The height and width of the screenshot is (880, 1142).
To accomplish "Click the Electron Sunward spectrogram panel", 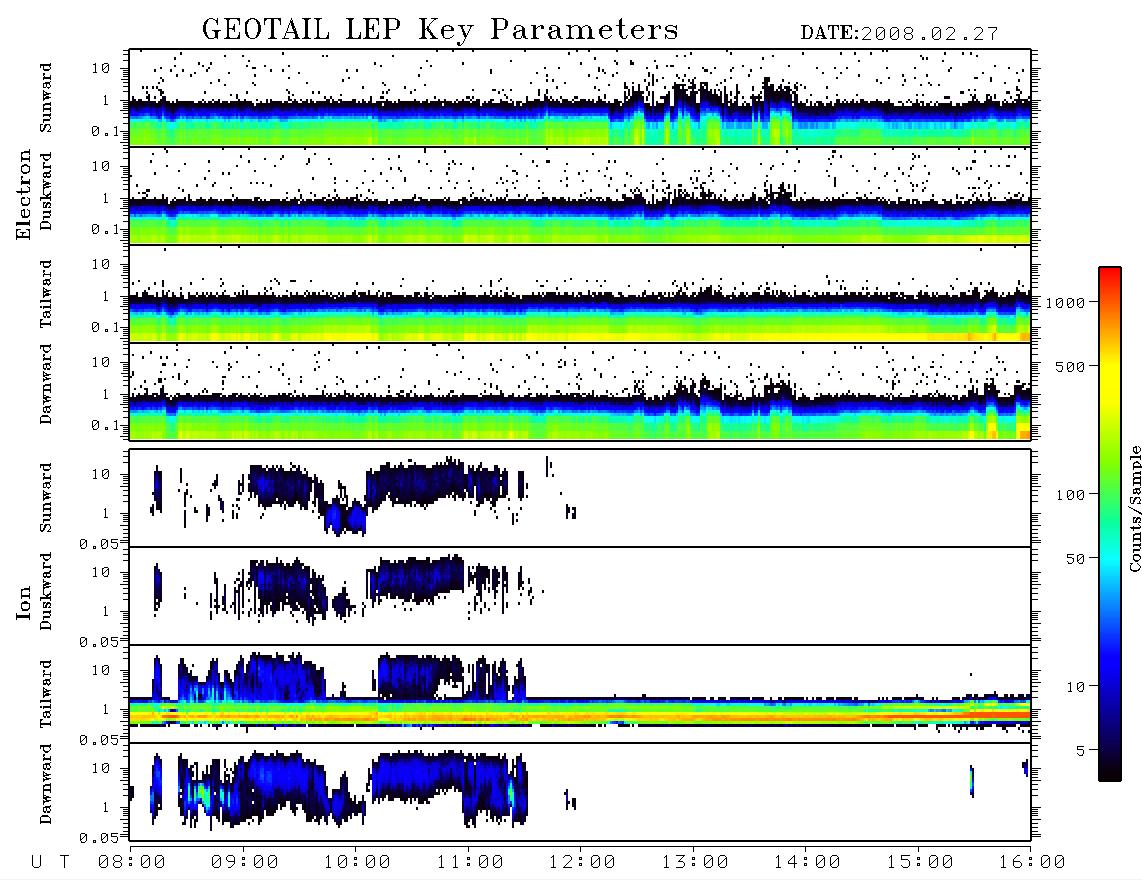I will (580, 98).
